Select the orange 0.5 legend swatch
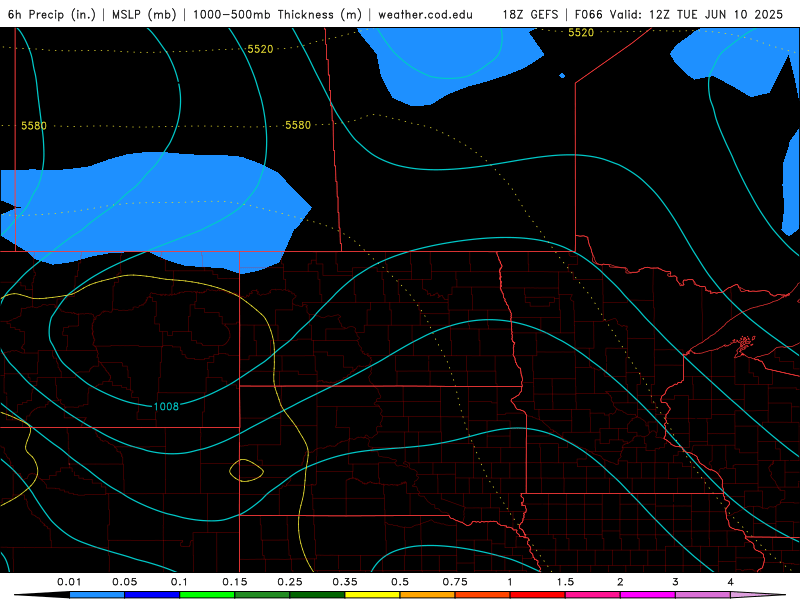The width and height of the screenshot is (800, 600). [x=428, y=595]
